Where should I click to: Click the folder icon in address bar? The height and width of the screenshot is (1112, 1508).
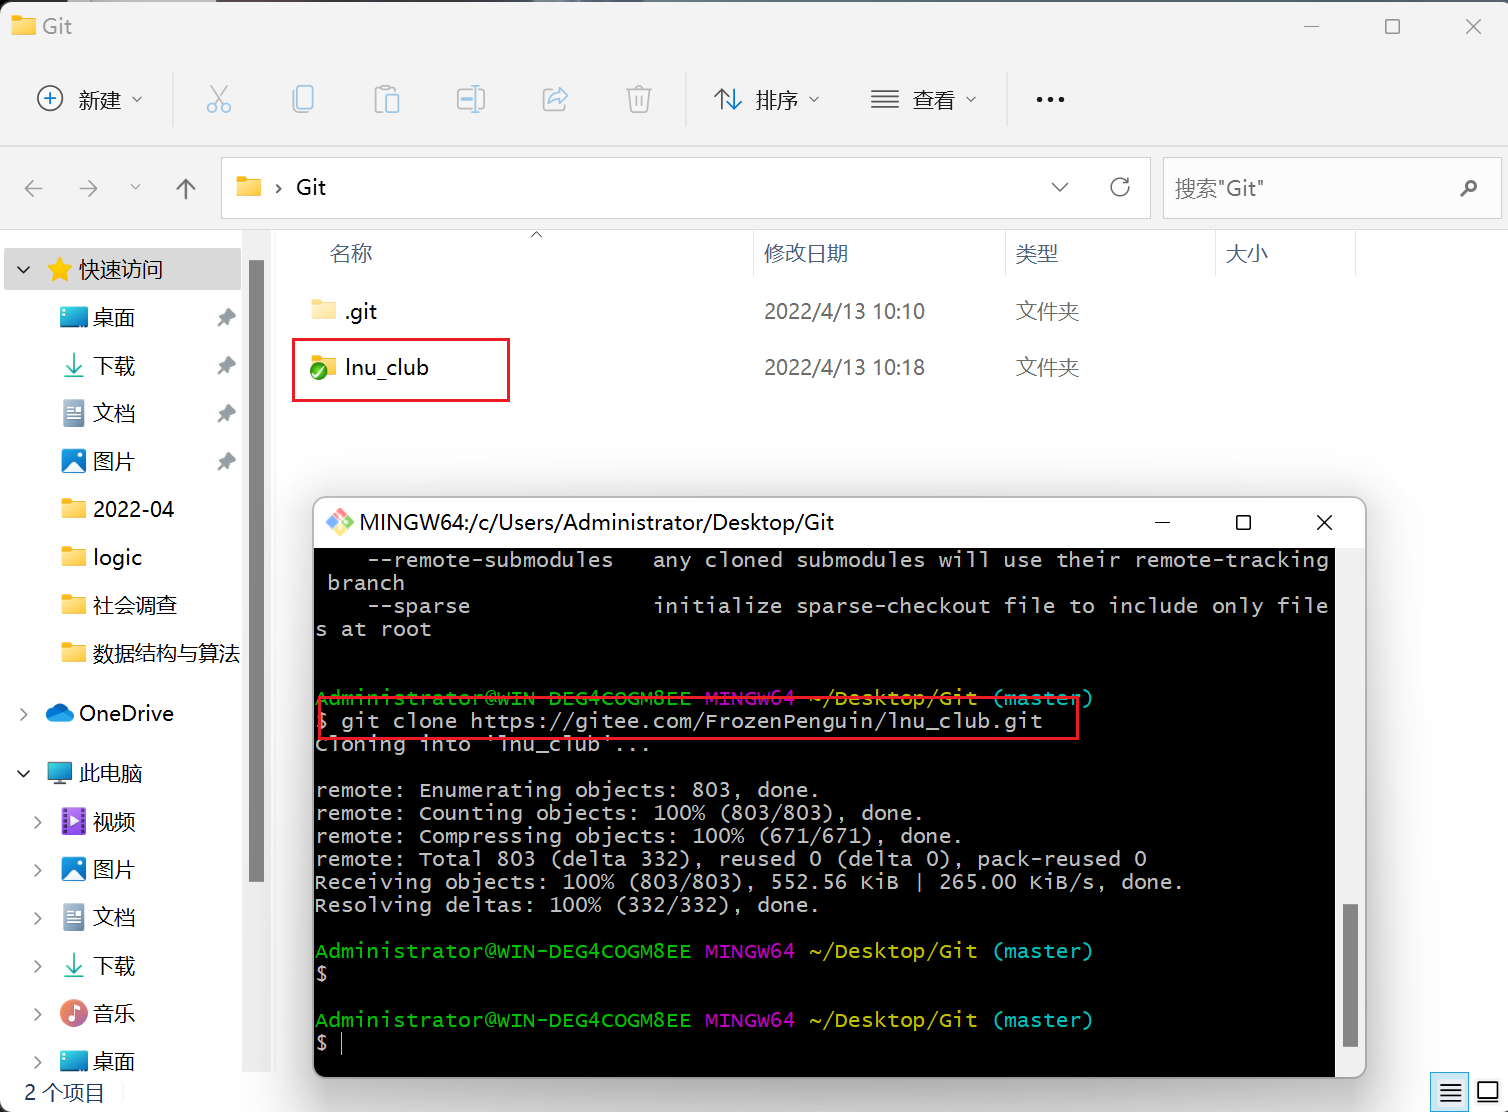click(249, 187)
